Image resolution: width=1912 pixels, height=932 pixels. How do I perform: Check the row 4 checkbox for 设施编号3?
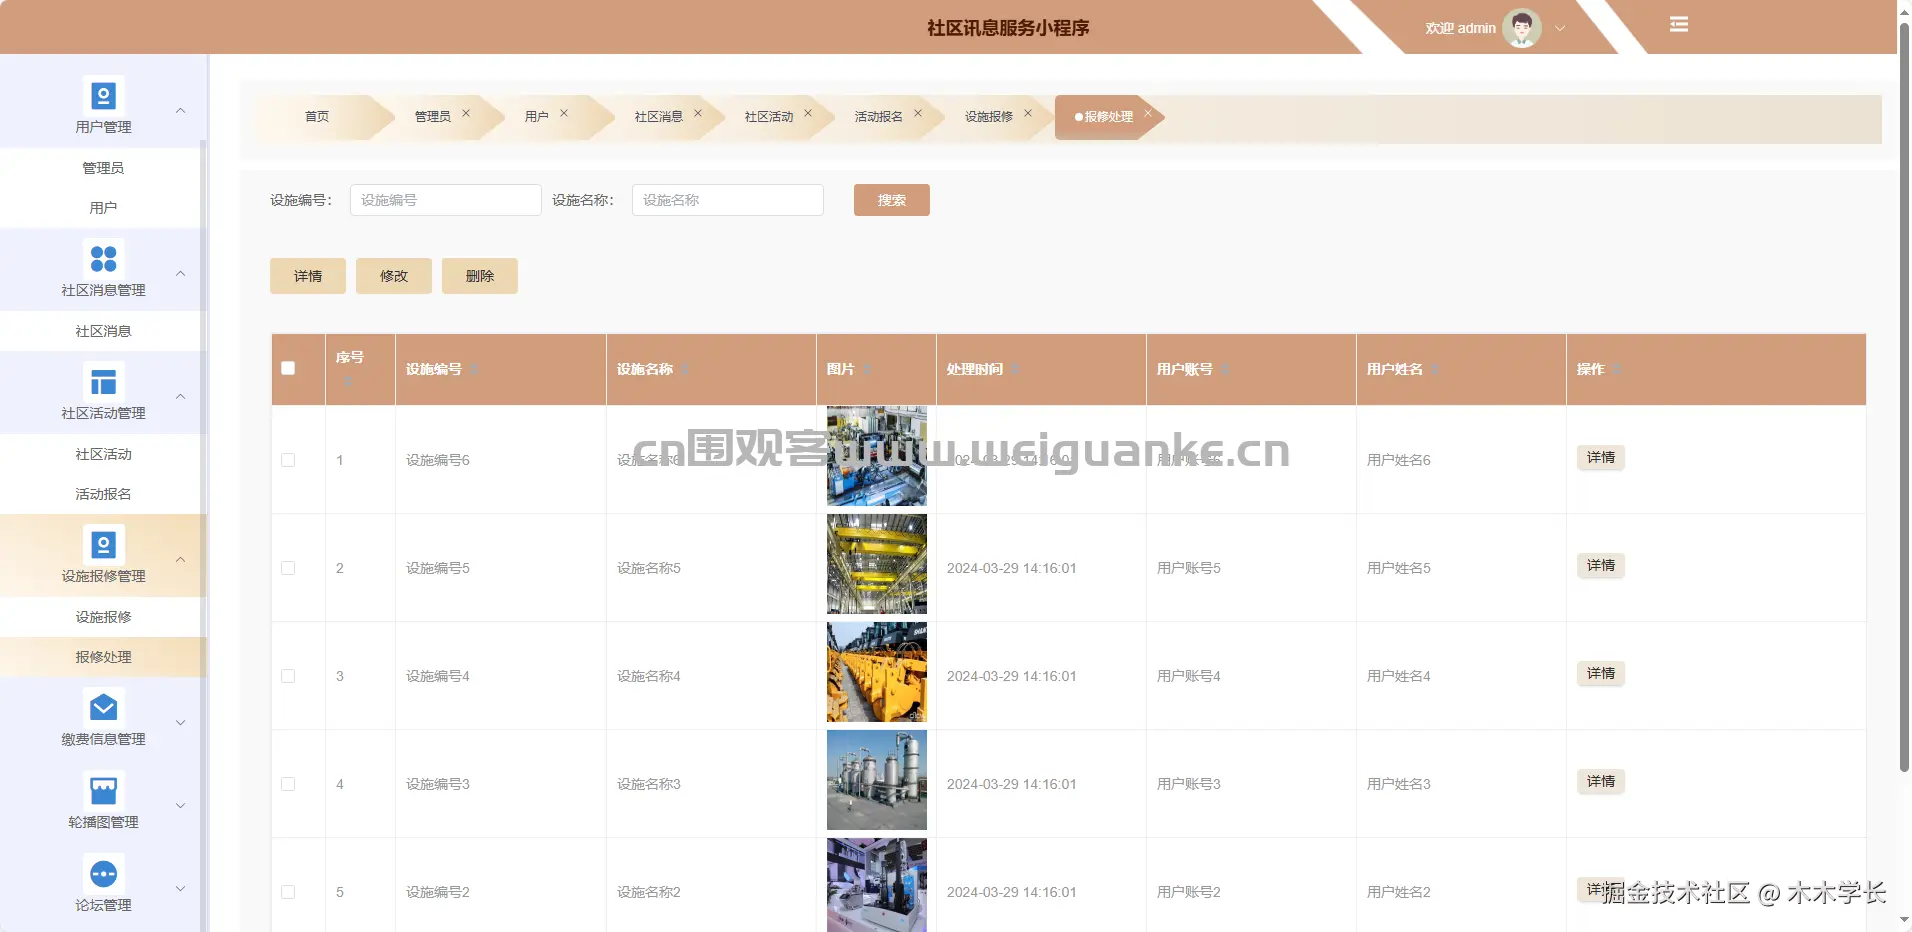coord(288,784)
